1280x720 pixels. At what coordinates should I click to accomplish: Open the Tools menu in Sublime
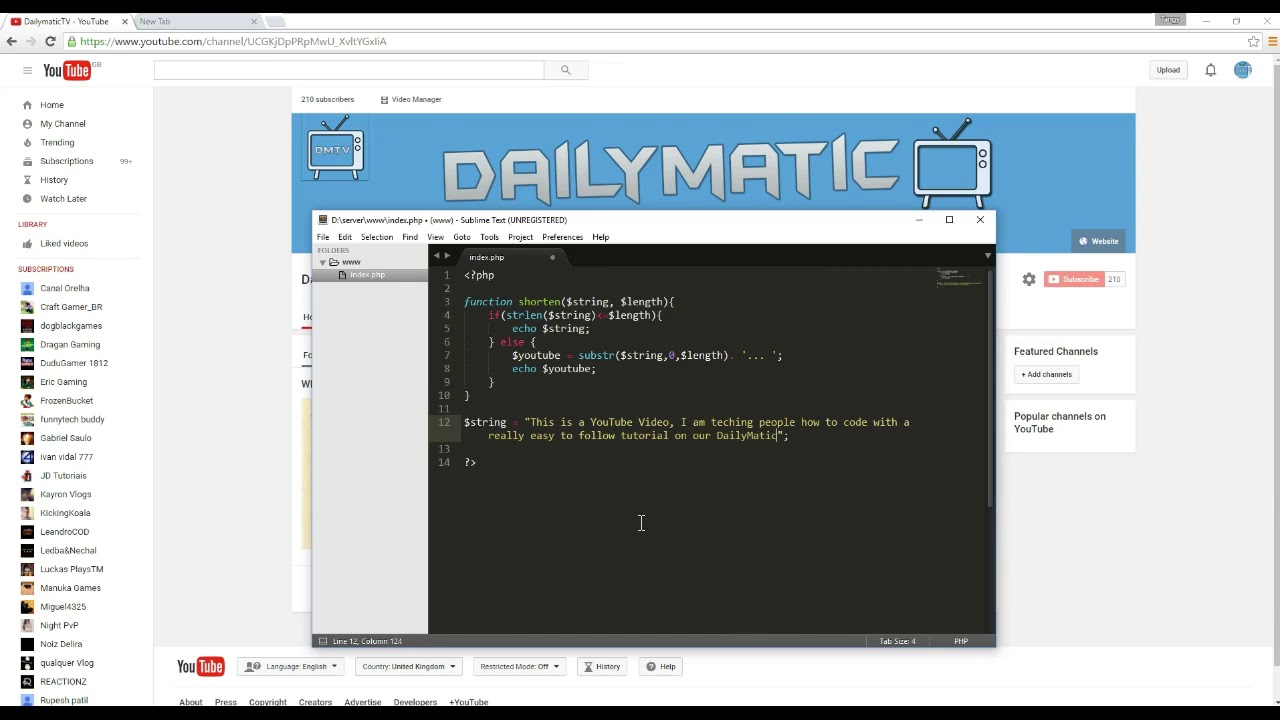click(x=489, y=237)
